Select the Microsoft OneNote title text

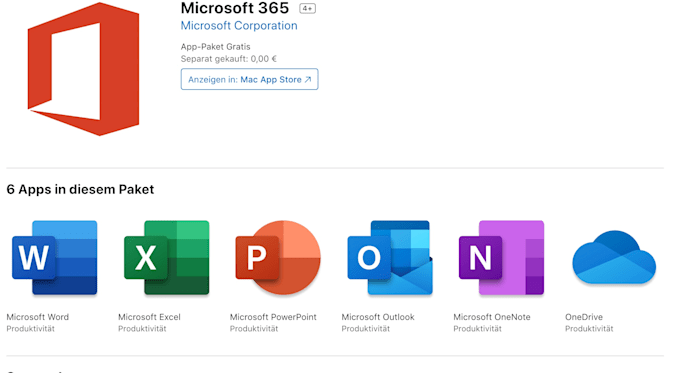click(x=492, y=317)
